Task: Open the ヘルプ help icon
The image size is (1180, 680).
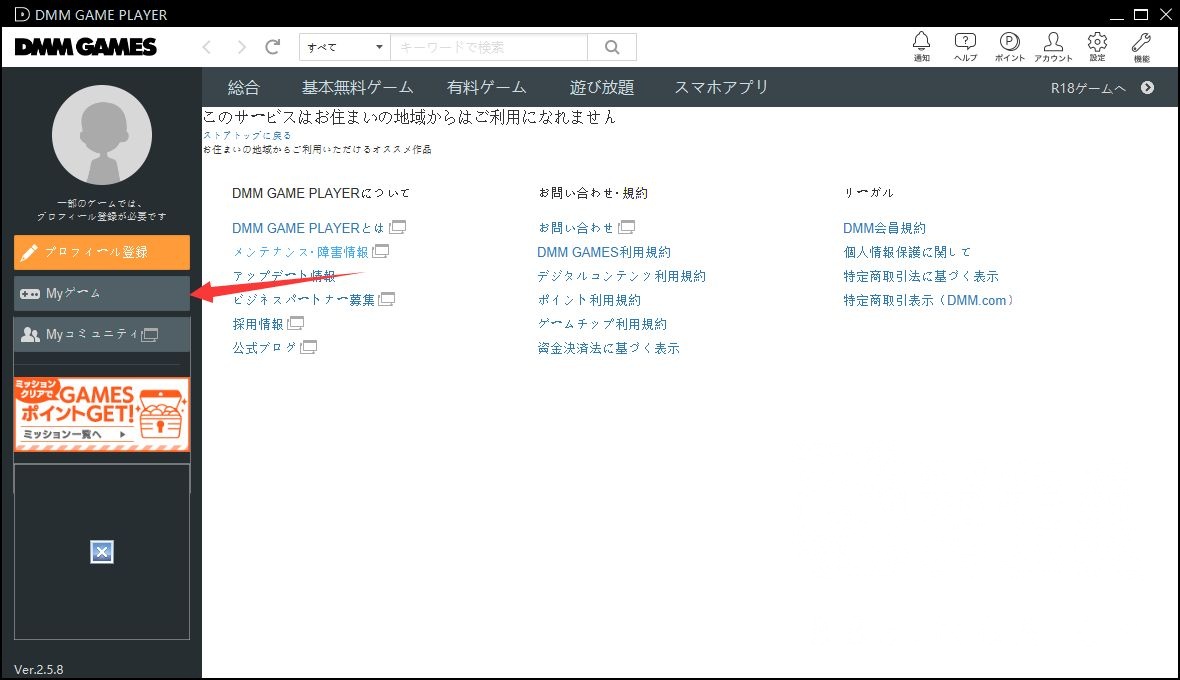Action: click(x=965, y=42)
